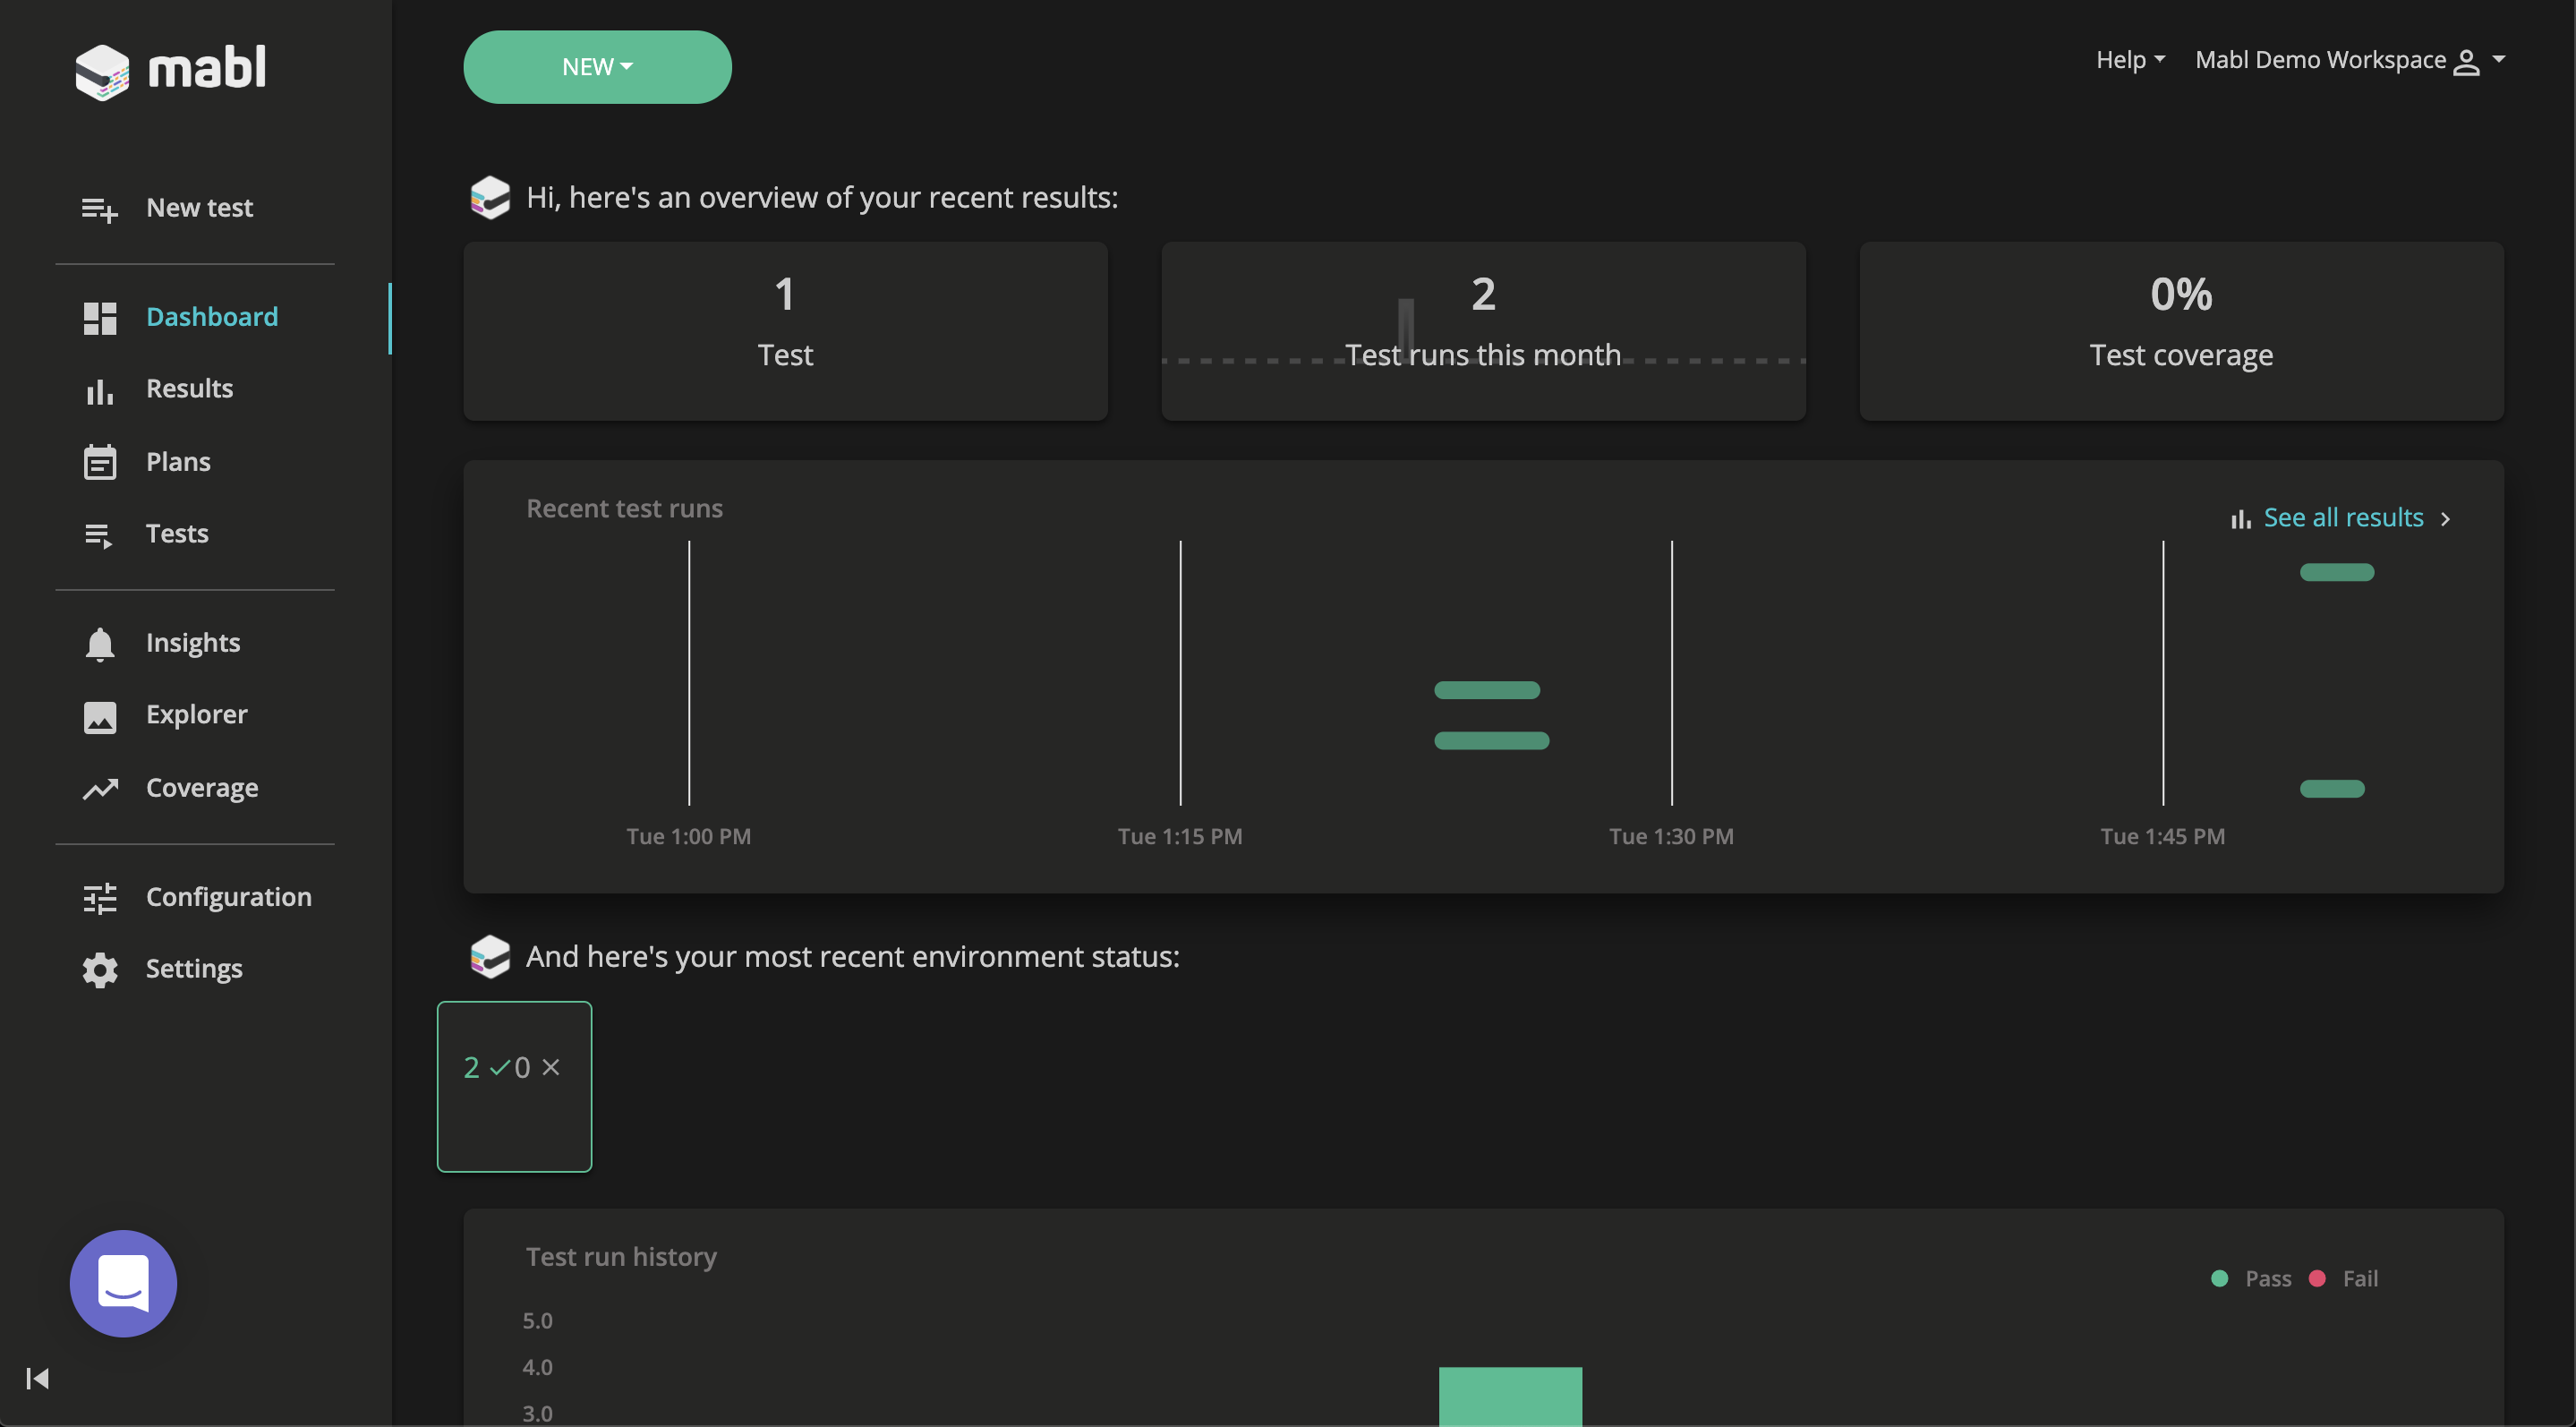
Task: Expand the Mabl Demo Workspace menu
Action: [2494, 60]
